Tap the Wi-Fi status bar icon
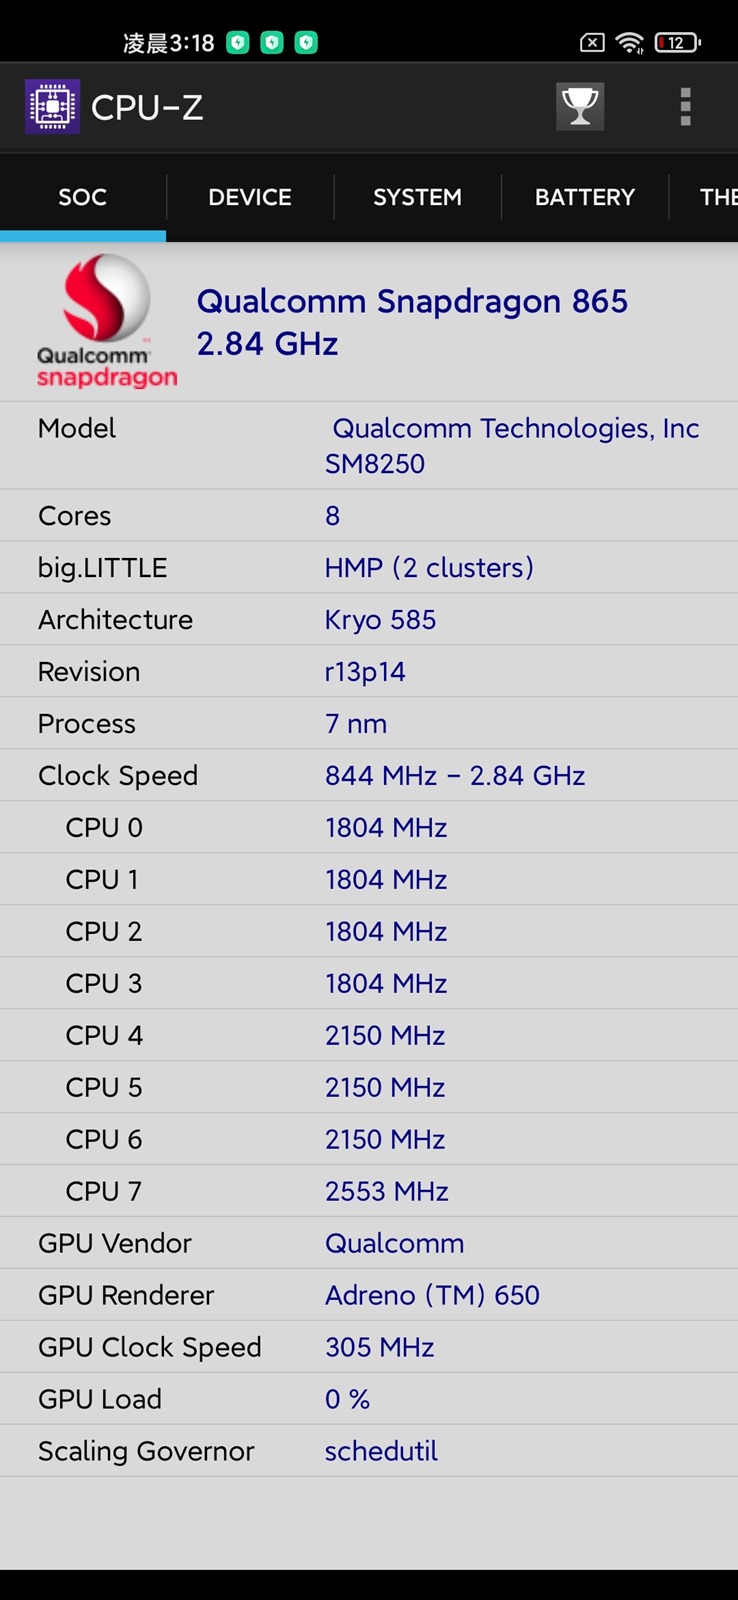Screen dimensions: 738x1600 tap(629, 42)
